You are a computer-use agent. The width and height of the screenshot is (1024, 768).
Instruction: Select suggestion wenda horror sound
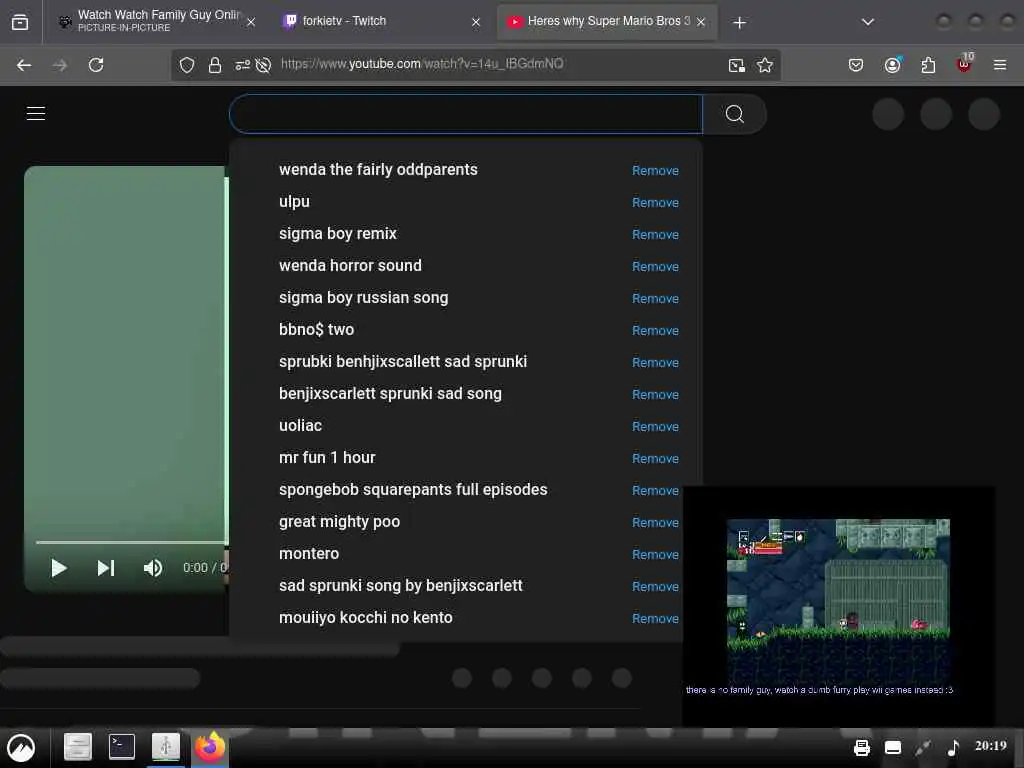tap(350, 266)
